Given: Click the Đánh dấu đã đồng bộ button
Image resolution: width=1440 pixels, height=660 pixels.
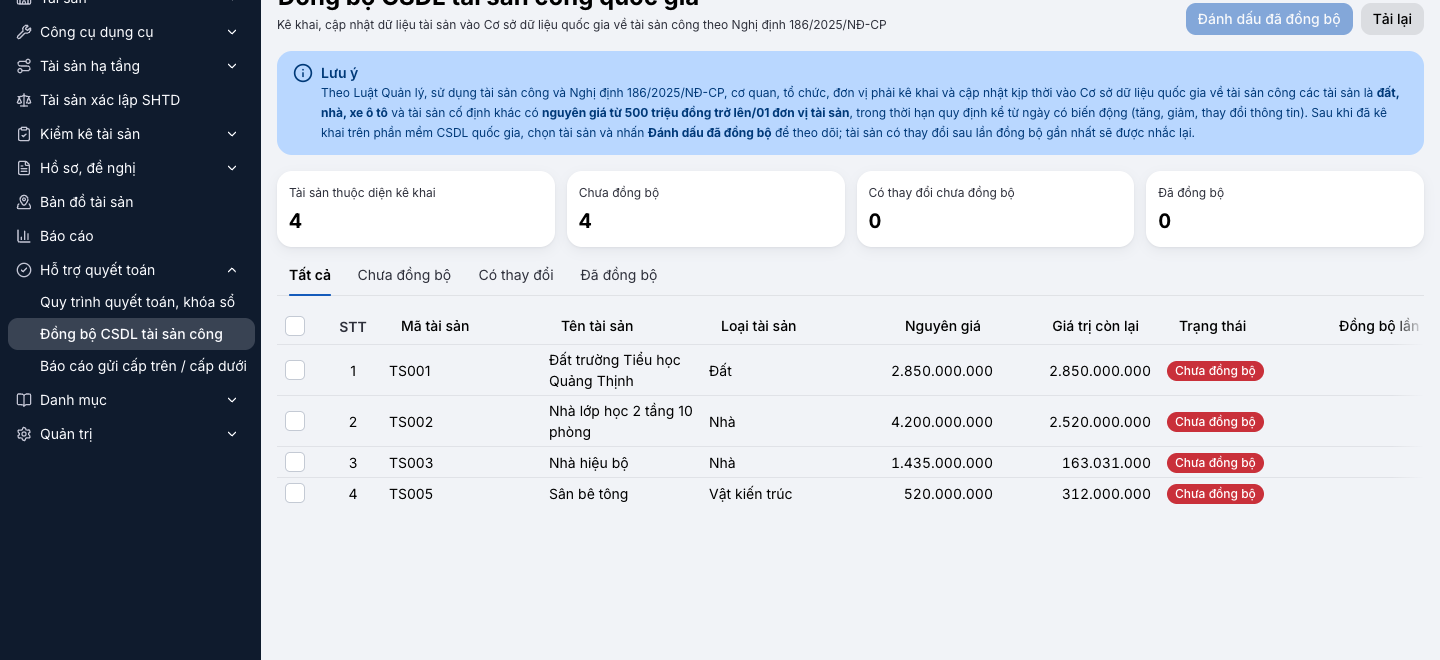Looking at the screenshot, I should pyautogui.click(x=1269, y=19).
